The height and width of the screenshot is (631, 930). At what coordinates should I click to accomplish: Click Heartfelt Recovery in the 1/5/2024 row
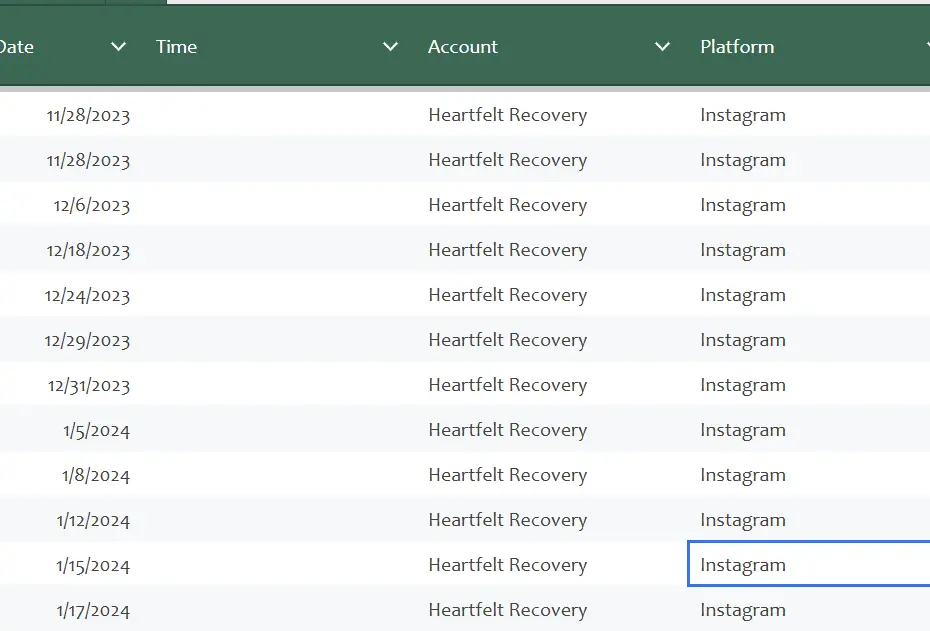(508, 431)
